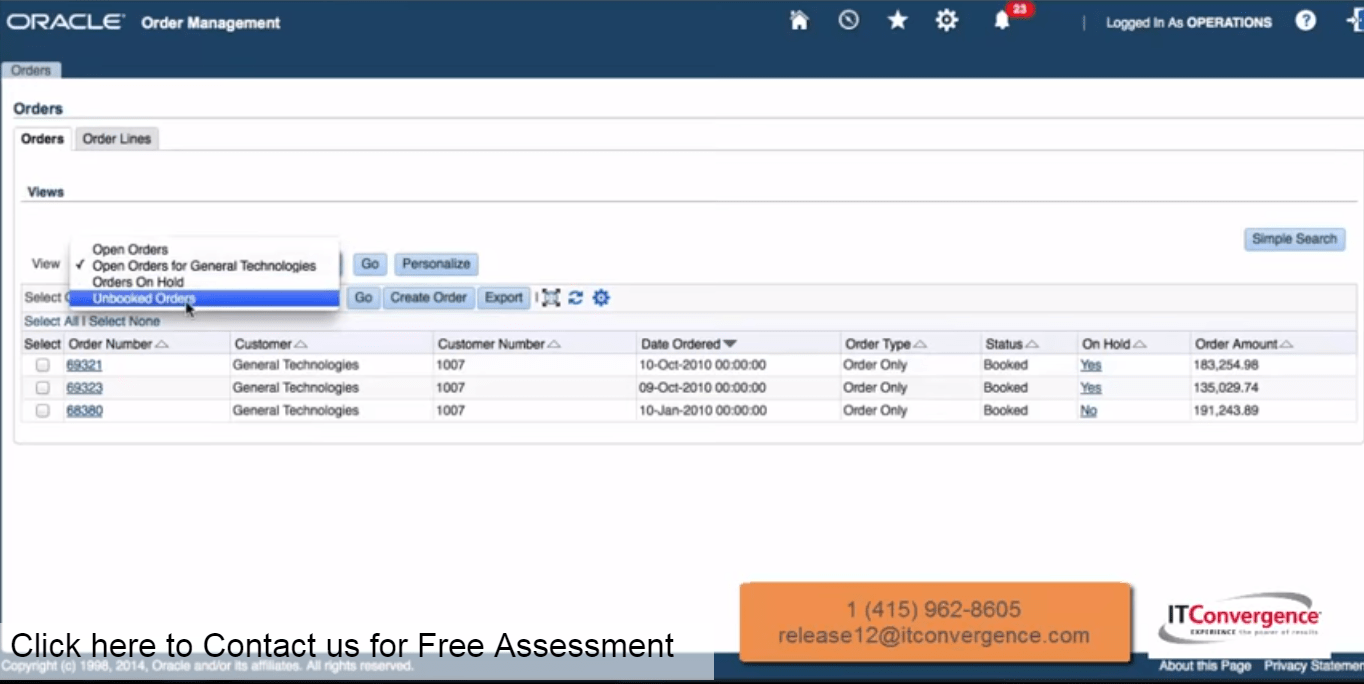Choose Open Orders in View list

point(130,250)
